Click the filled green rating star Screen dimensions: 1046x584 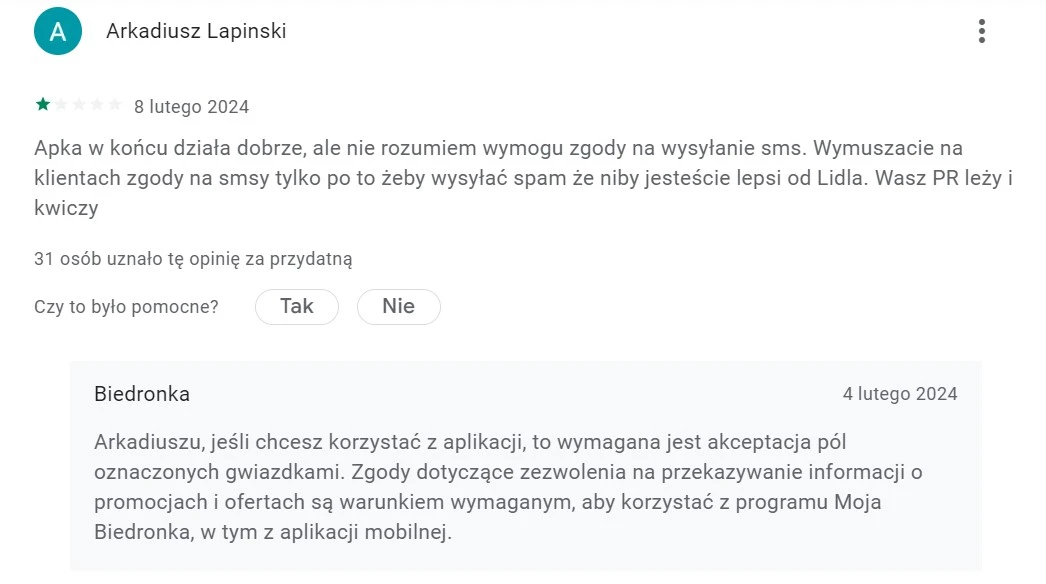coord(43,105)
